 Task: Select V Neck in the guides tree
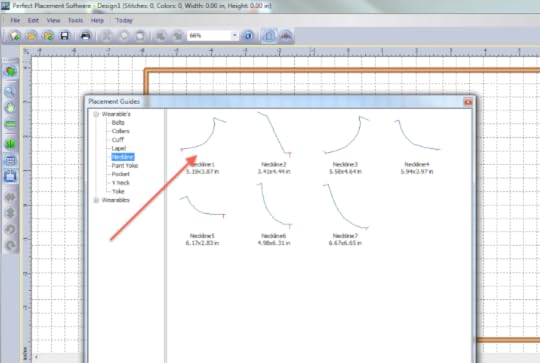click(121, 183)
